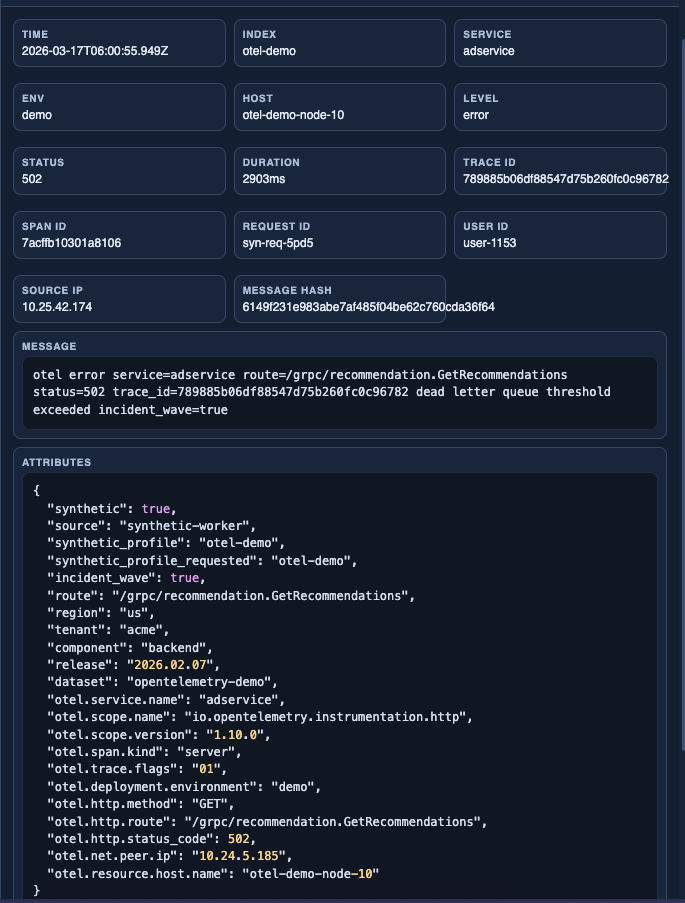Select the SOURCE IP value 10.25.42.174
Image resolution: width=685 pixels, height=903 pixels.
tap(62, 307)
